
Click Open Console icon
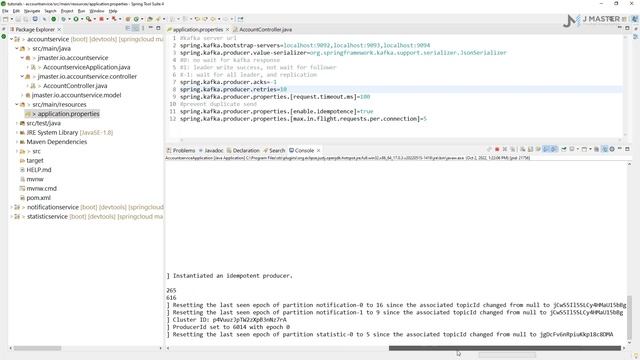[x=584, y=149]
